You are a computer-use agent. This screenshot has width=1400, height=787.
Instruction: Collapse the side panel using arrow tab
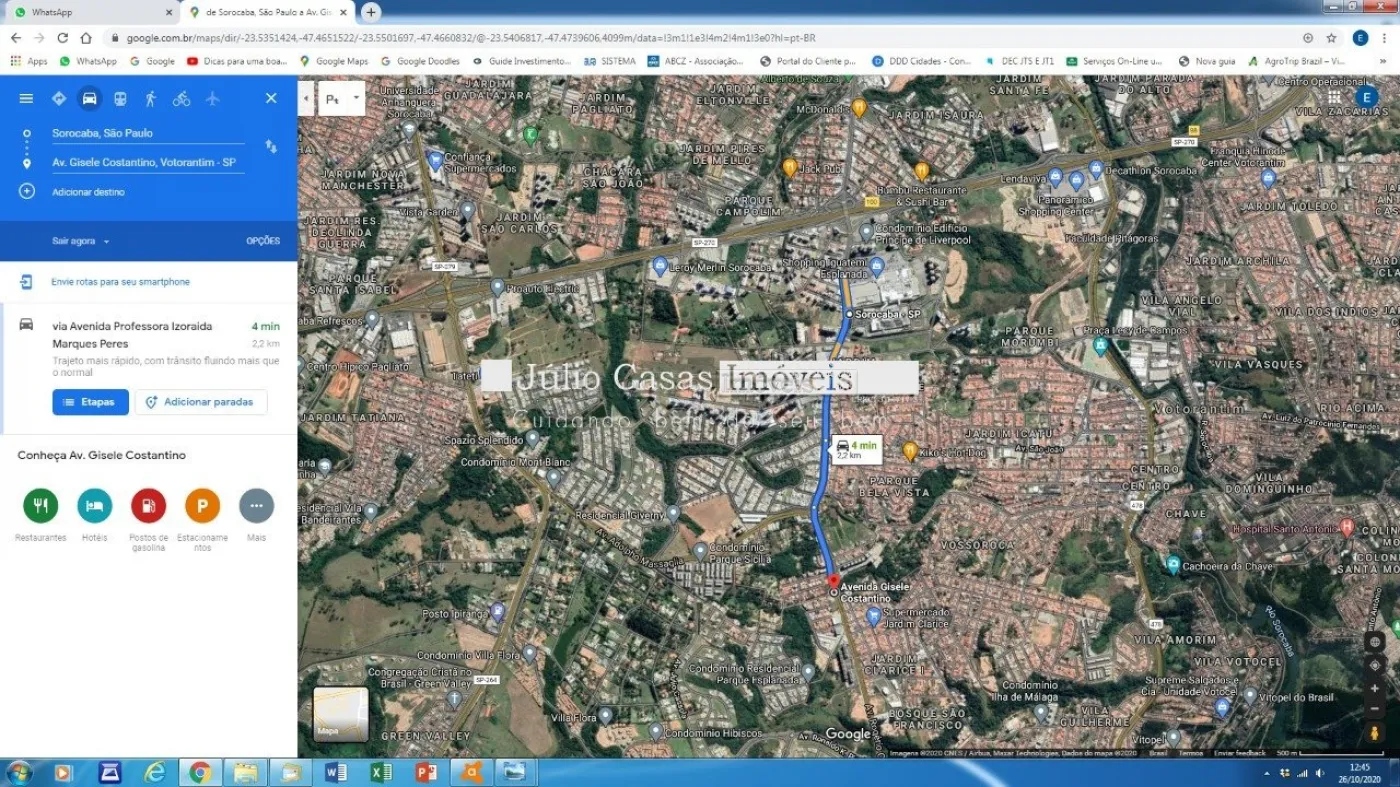pos(306,98)
